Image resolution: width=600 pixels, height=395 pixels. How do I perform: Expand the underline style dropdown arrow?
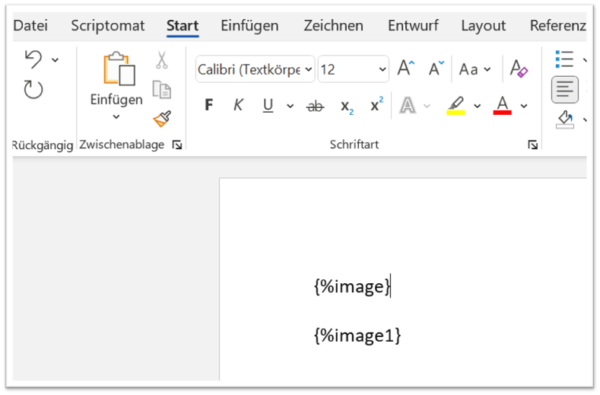(x=290, y=106)
